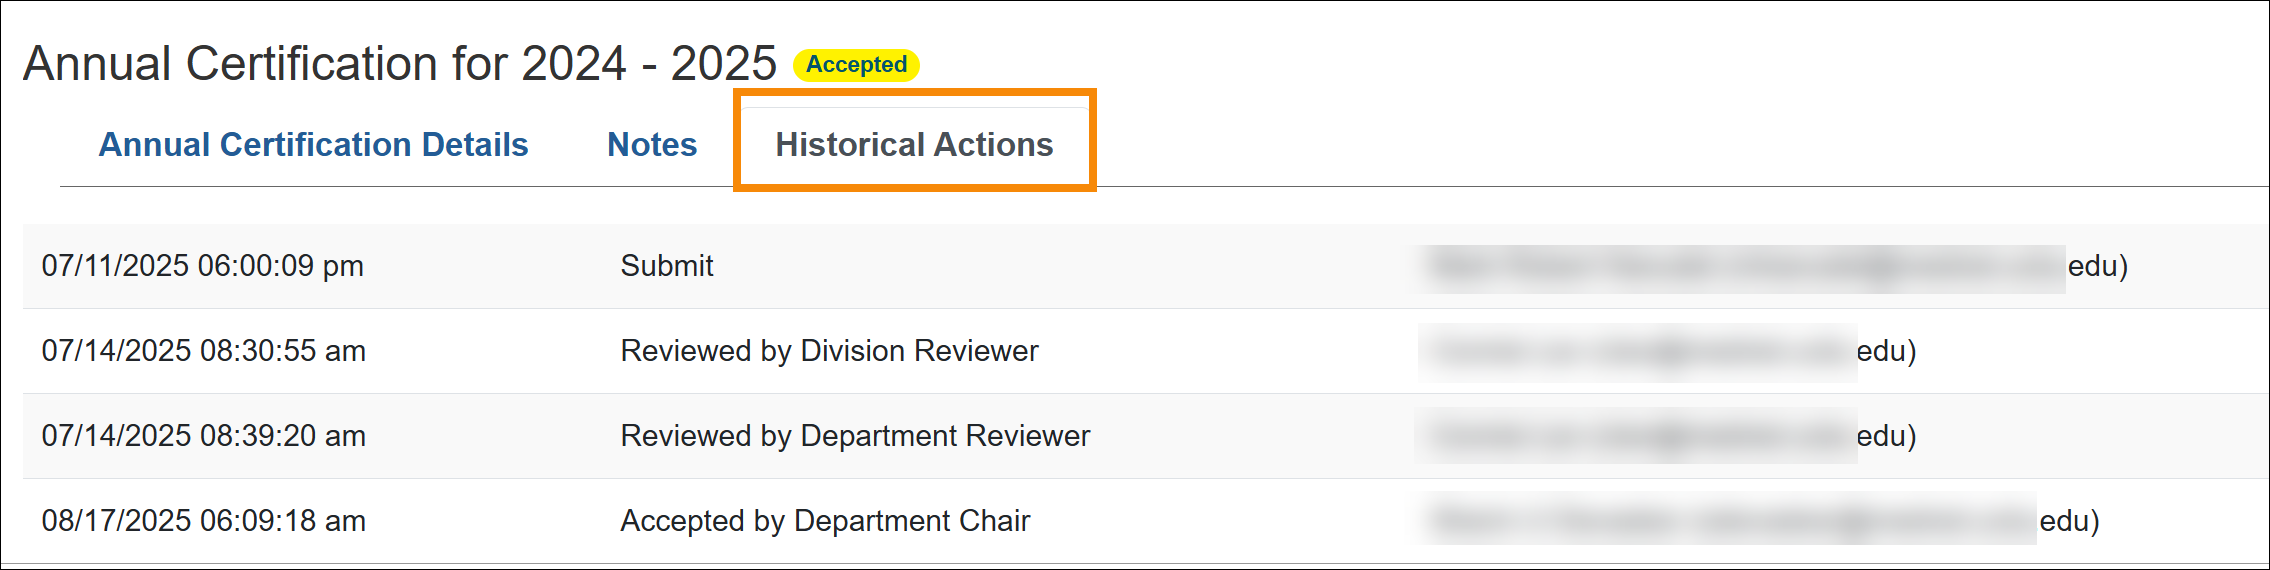The height and width of the screenshot is (570, 2270).
Task: Open the Annual Certification Details tab
Action: coord(313,145)
